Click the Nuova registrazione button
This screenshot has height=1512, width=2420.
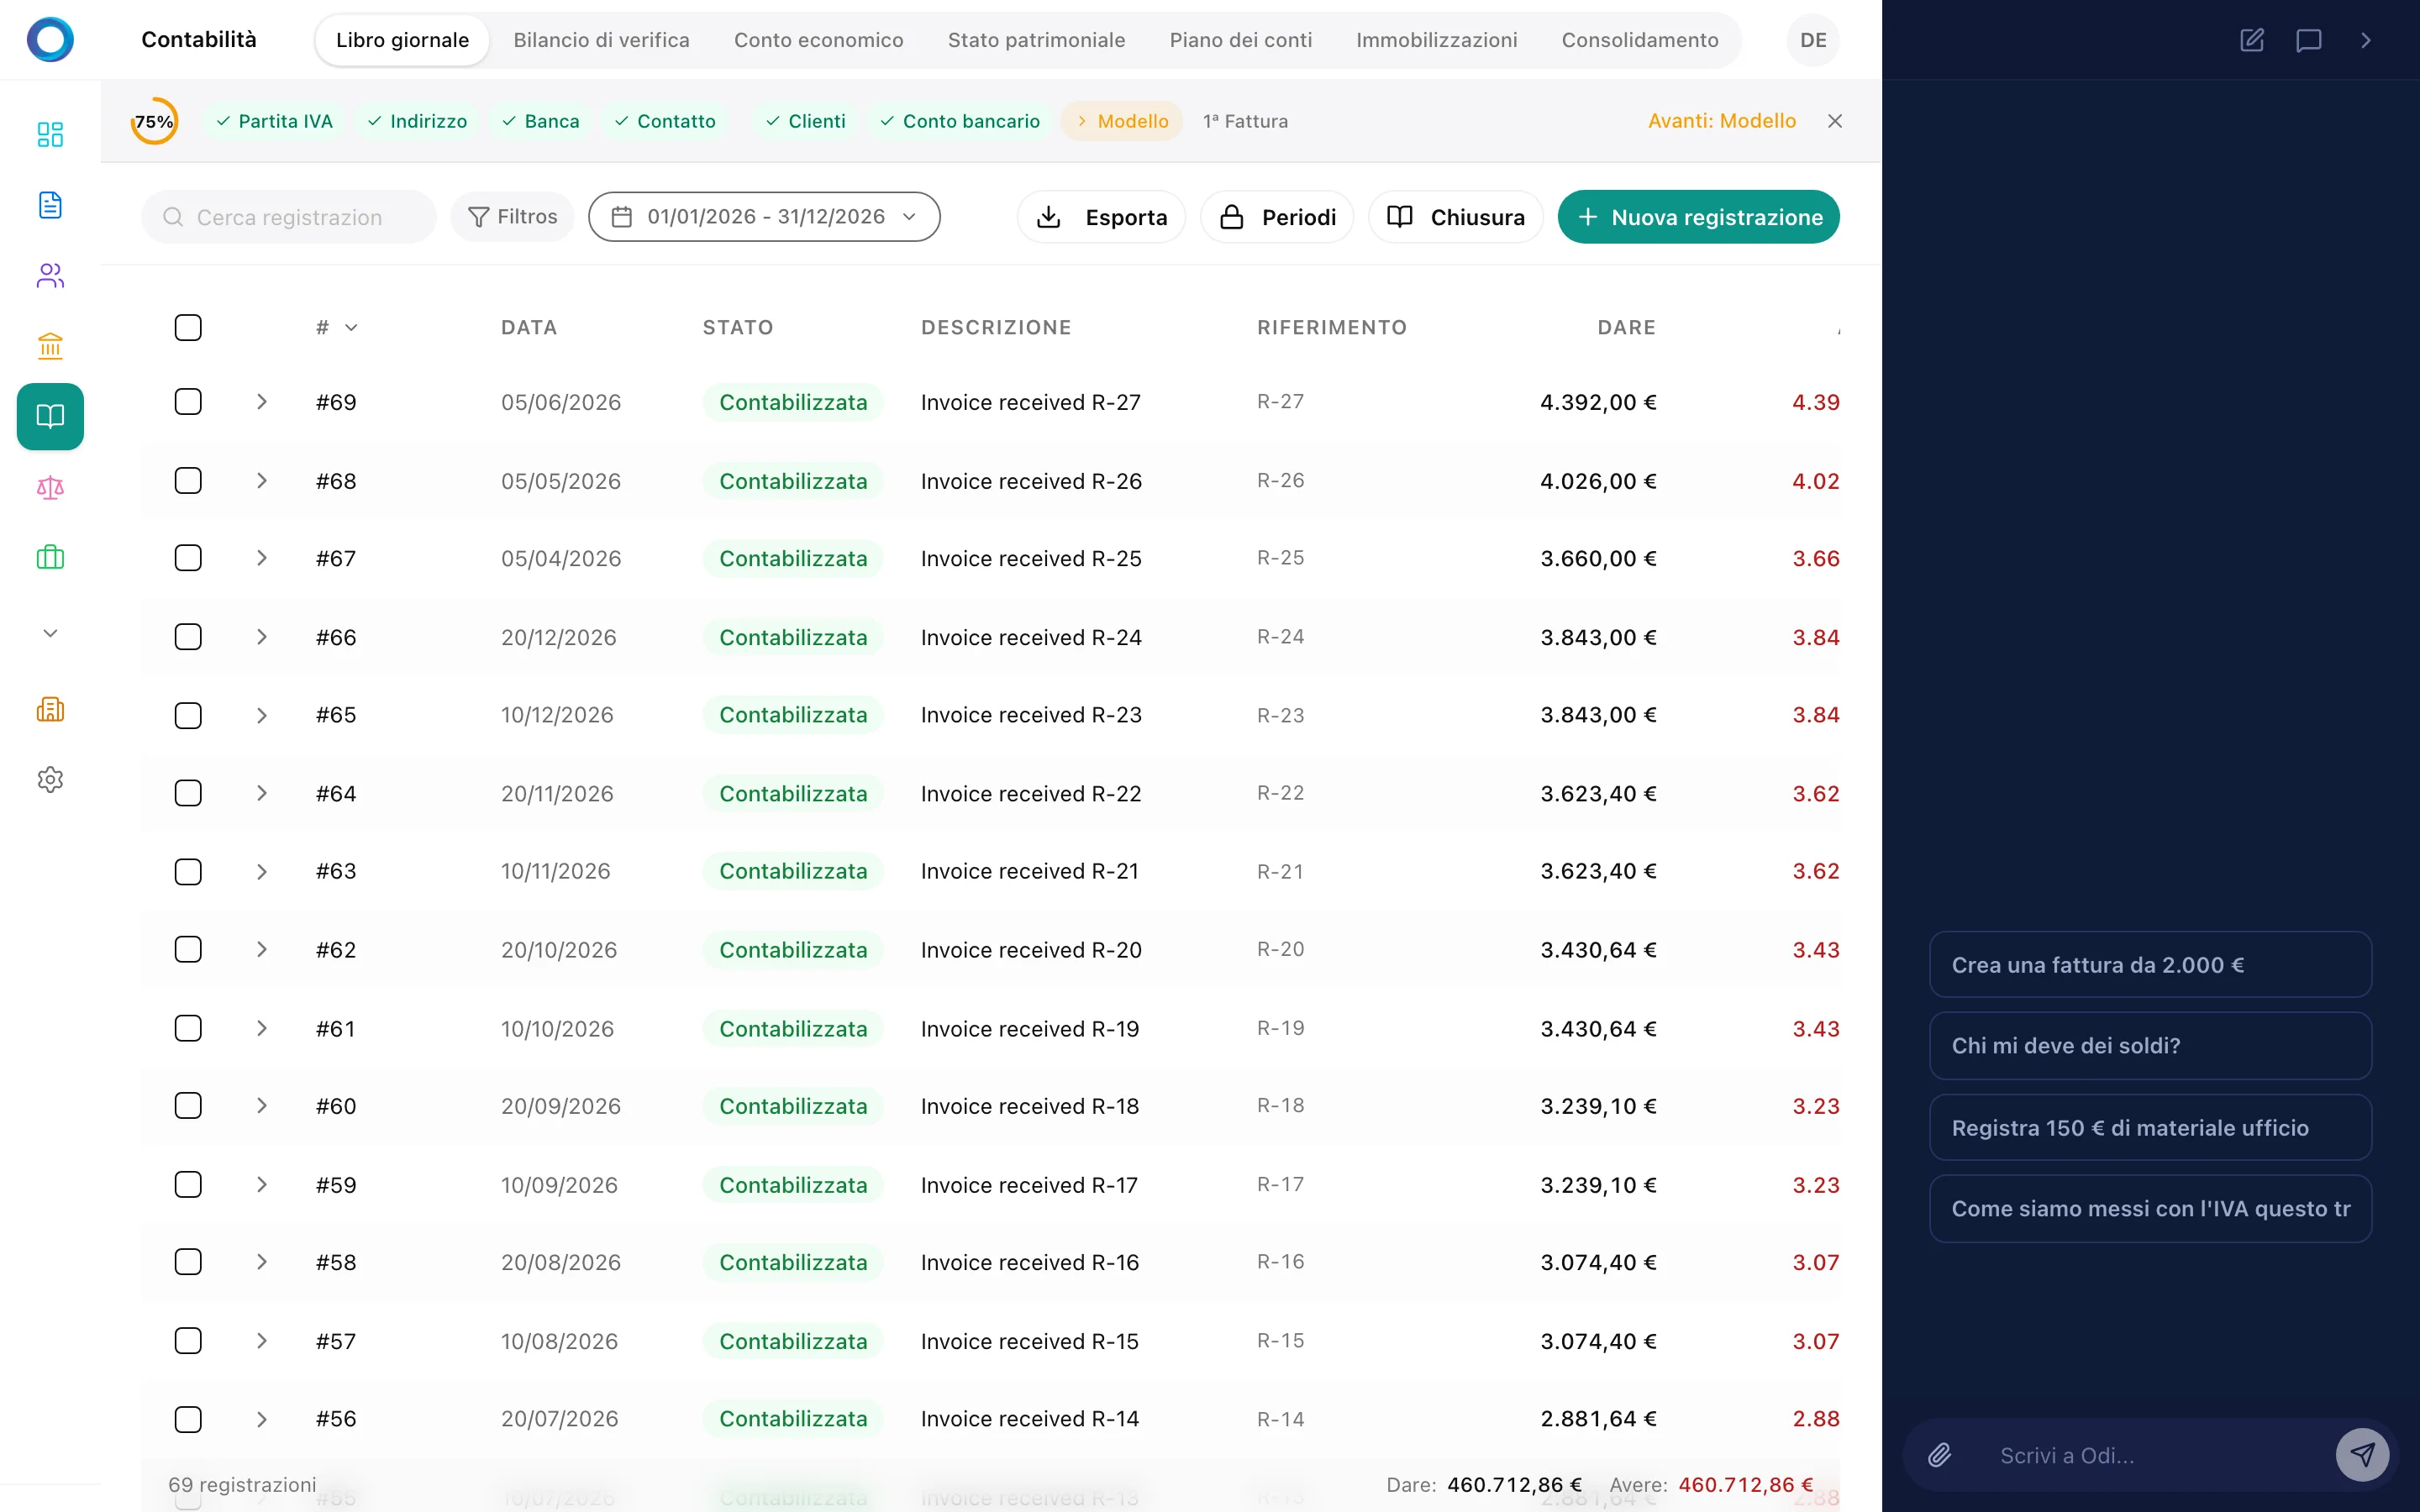(x=1698, y=217)
